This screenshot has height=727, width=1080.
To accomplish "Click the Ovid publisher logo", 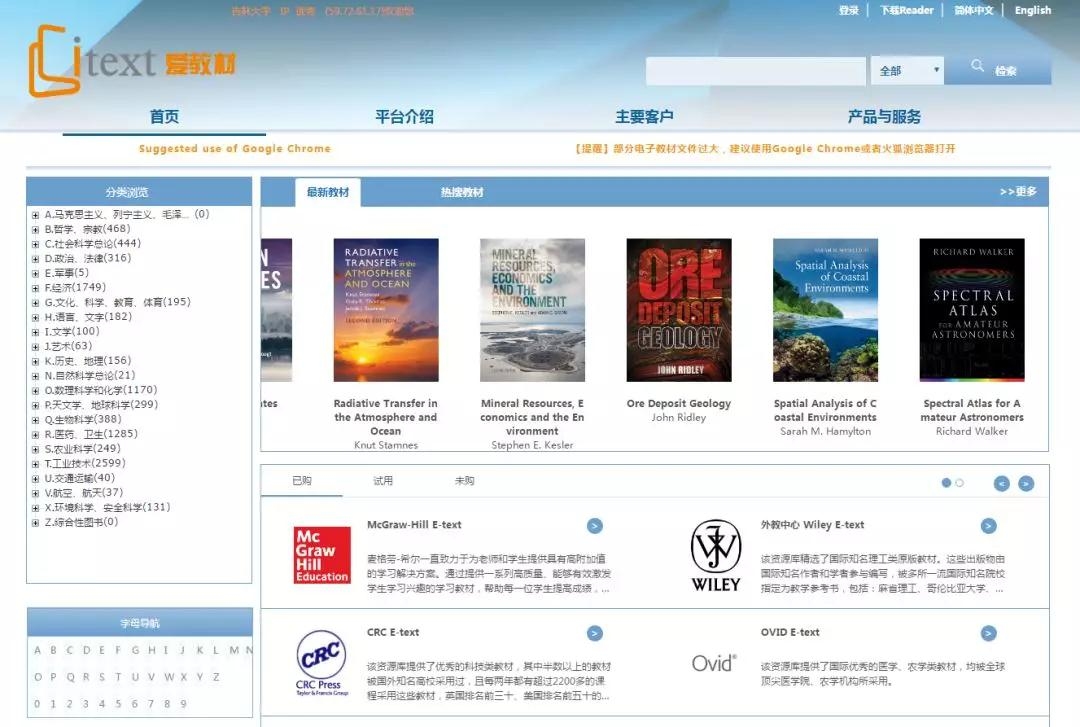I will point(712,660).
